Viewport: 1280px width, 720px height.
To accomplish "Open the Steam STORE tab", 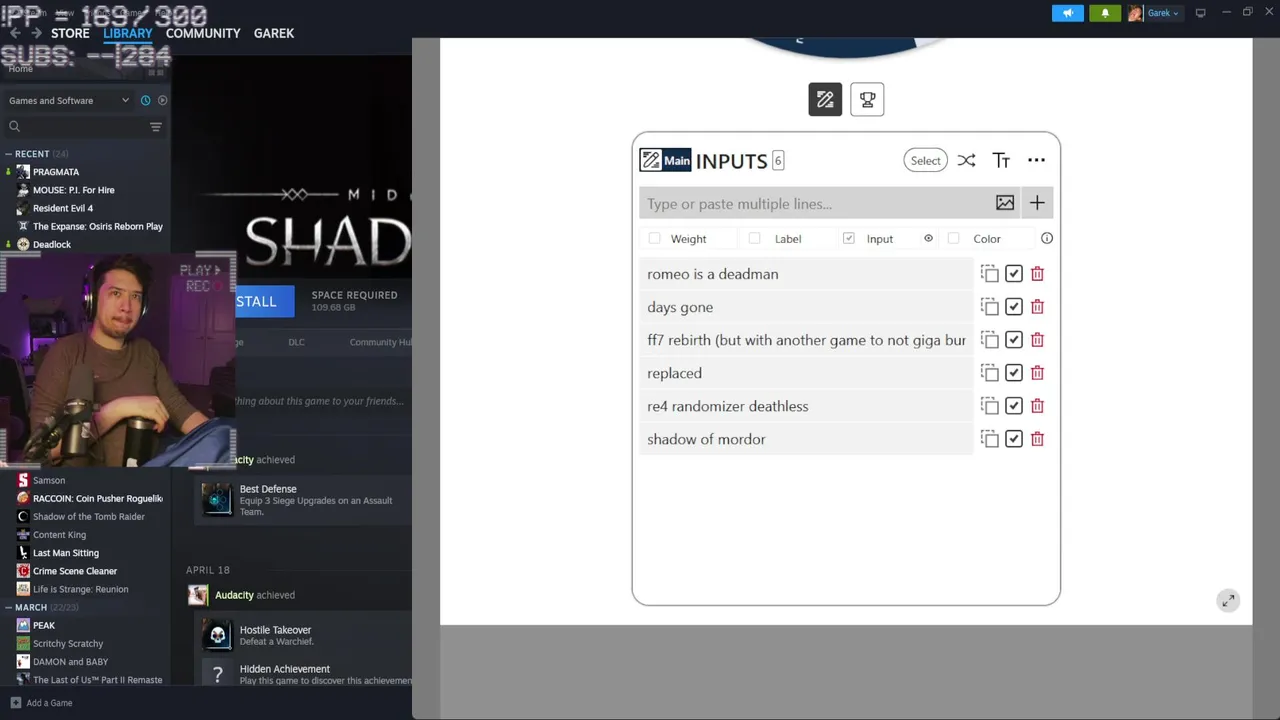I will tap(70, 33).
